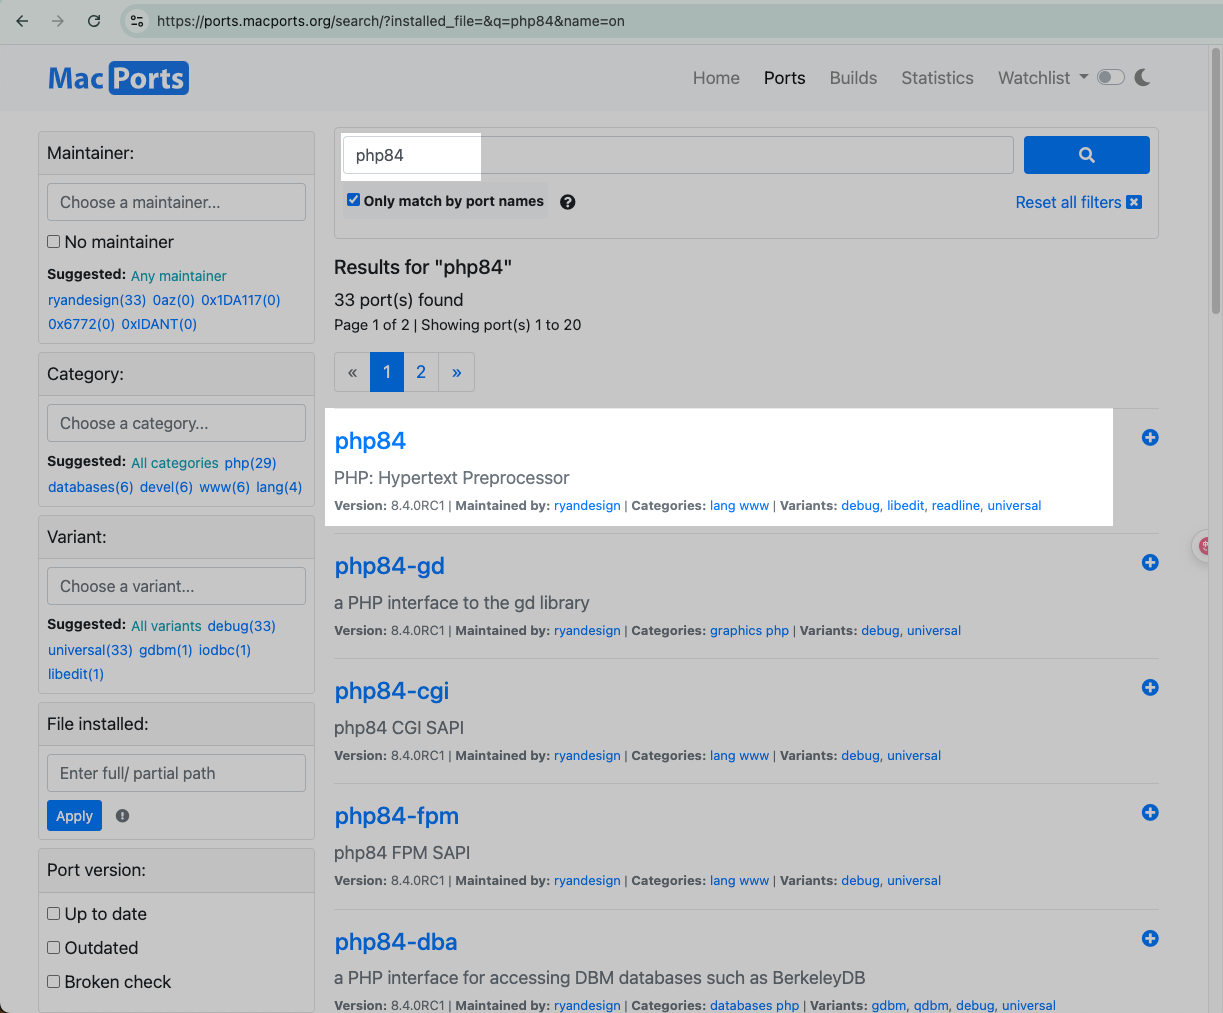Image resolution: width=1223 pixels, height=1013 pixels.
Task: Click the All categories suggestion
Action: (x=175, y=463)
